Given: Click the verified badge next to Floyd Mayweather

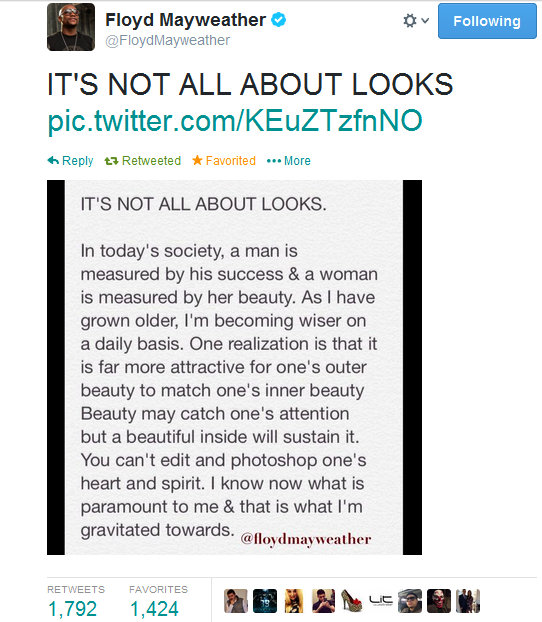Looking at the screenshot, I should click(279, 19).
